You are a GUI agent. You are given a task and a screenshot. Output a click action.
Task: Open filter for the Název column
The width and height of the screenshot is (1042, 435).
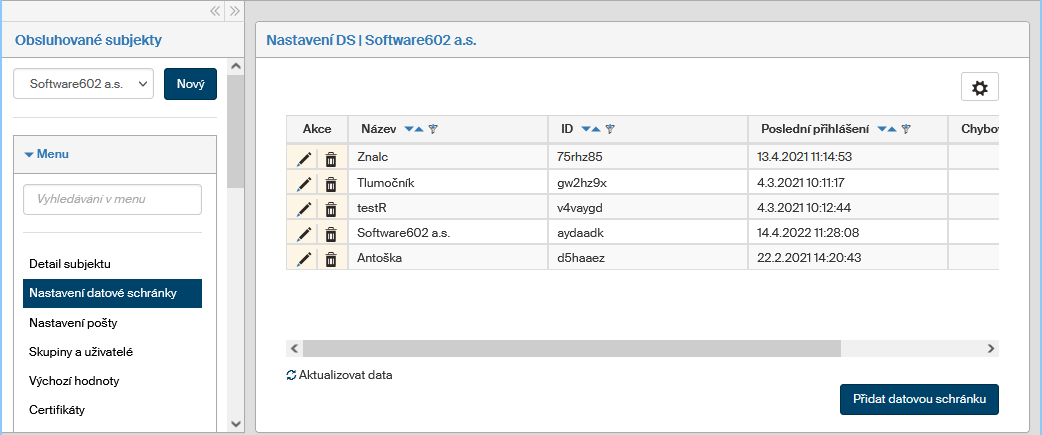[433, 129]
